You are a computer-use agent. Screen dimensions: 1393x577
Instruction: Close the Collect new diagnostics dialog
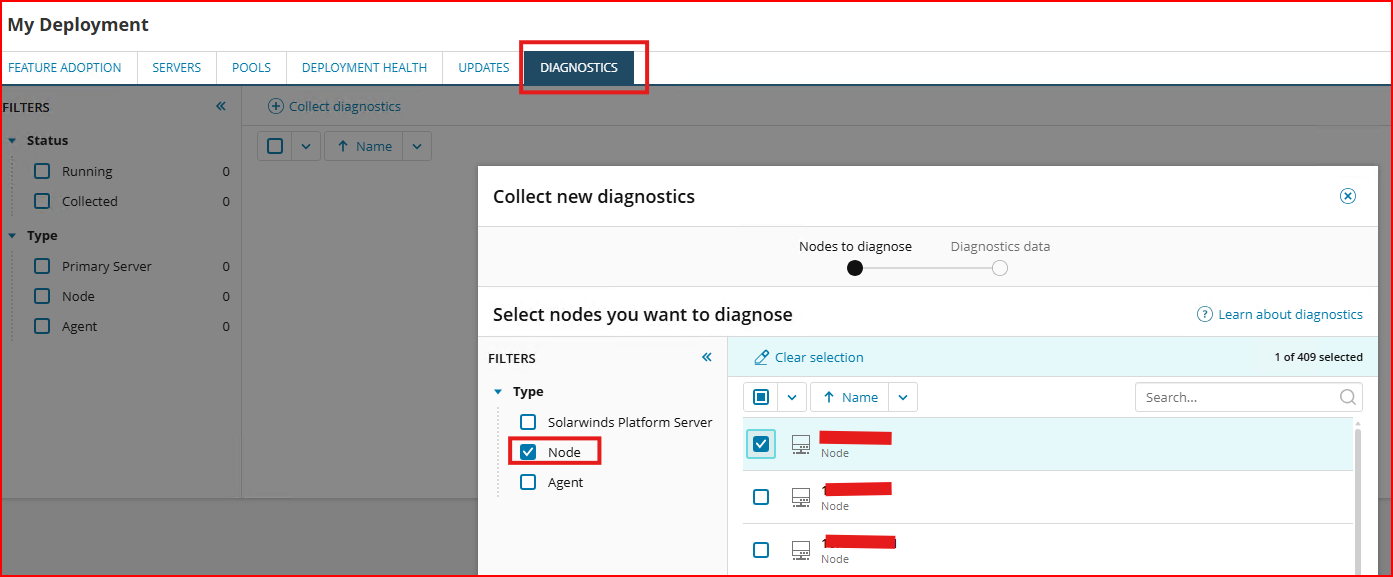[x=1348, y=196]
